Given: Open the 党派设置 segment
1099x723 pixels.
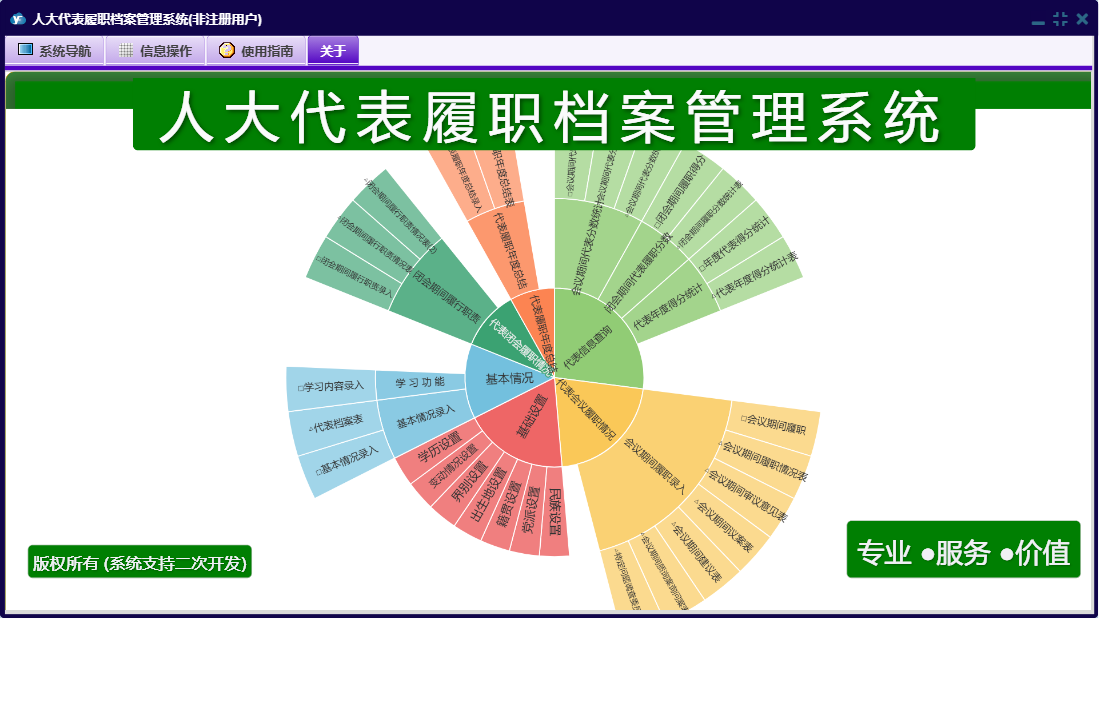Looking at the screenshot, I should point(530,511).
